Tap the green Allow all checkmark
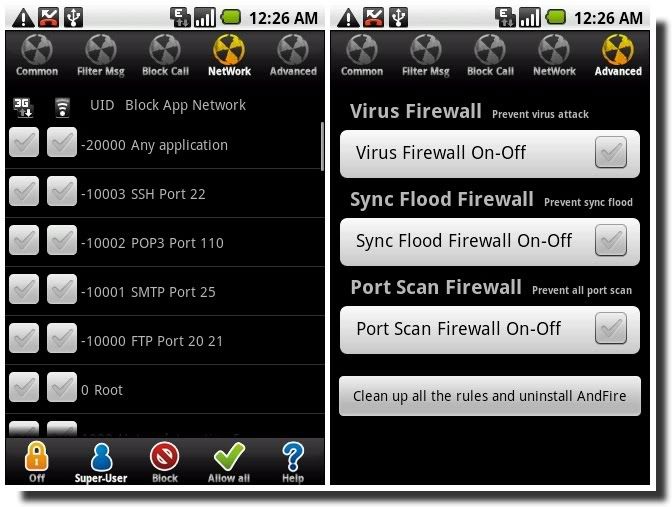Image resolution: width=672 pixels, height=507 pixels. [229, 456]
